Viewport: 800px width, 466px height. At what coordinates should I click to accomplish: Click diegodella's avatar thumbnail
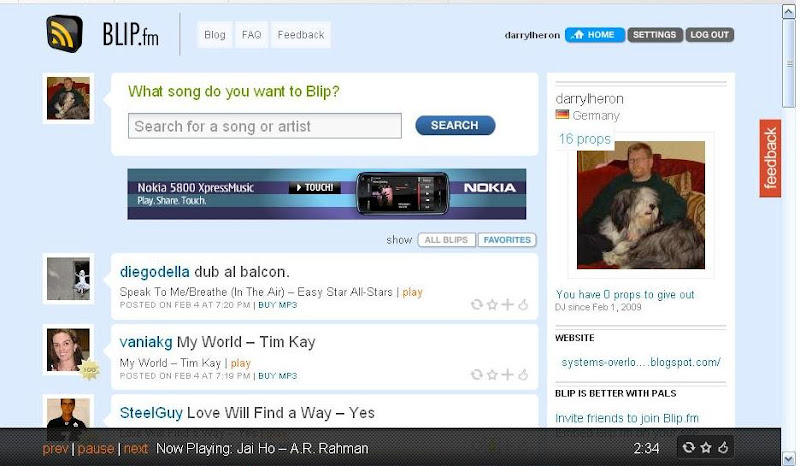(68, 279)
